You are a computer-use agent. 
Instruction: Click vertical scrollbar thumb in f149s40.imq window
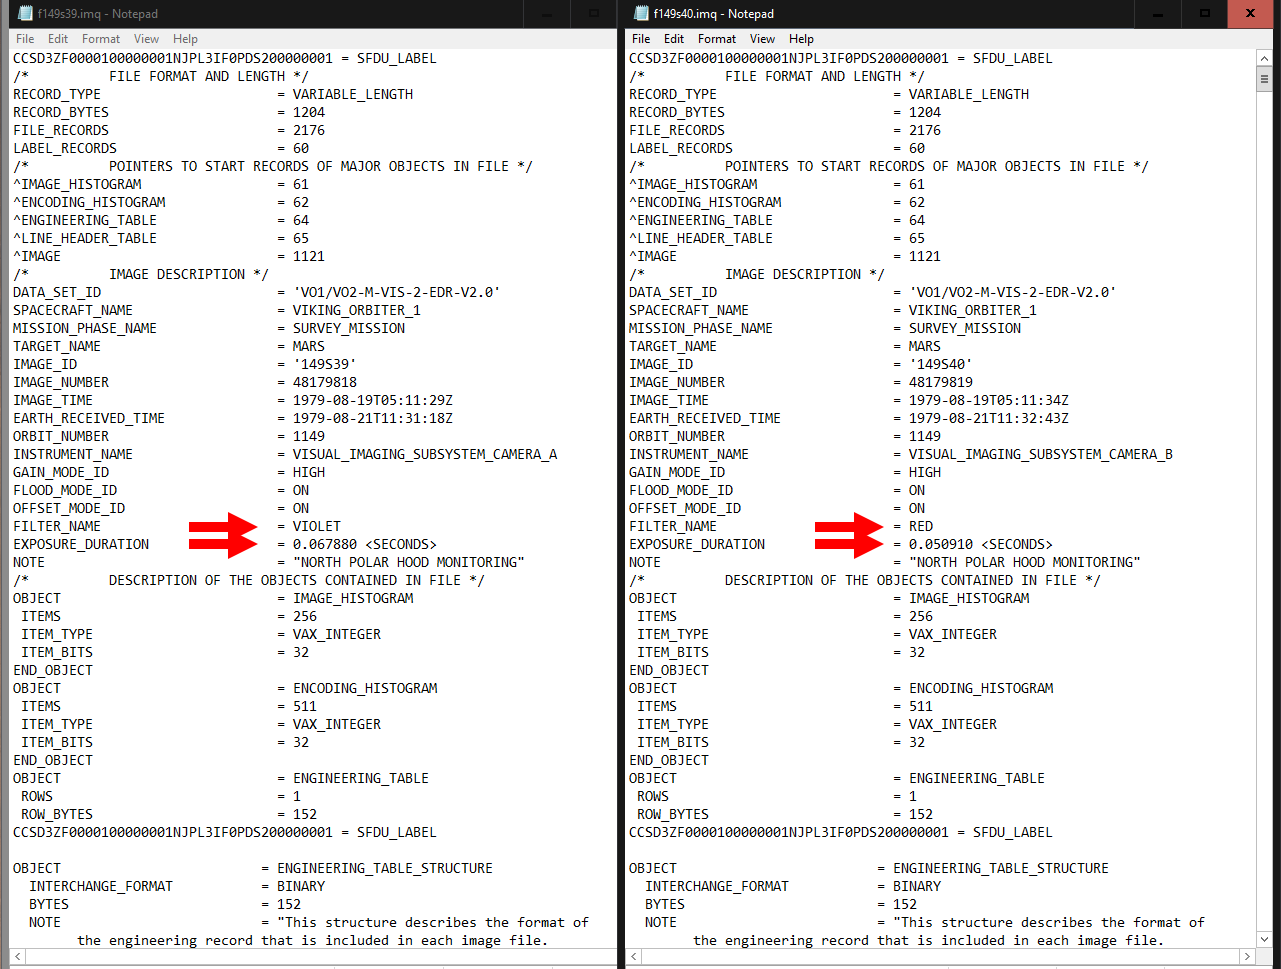pos(1265,80)
